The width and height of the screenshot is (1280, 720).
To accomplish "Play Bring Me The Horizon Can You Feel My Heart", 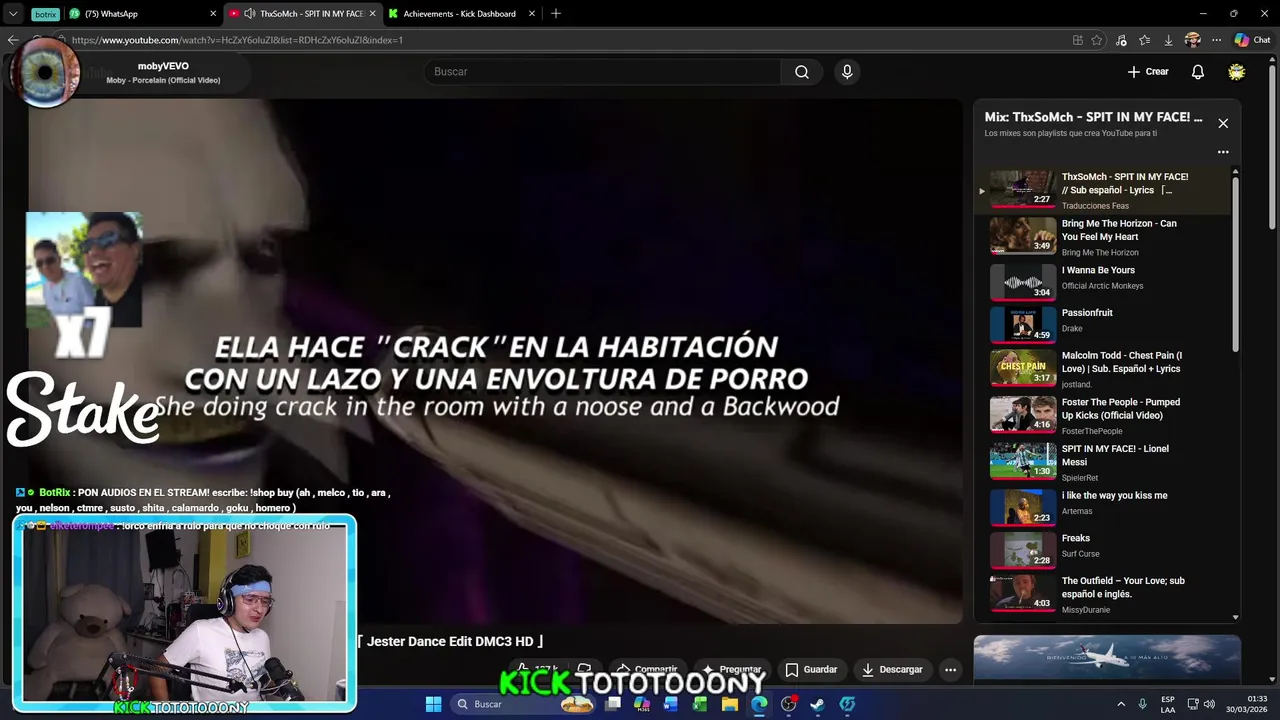I will [1100, 237].
